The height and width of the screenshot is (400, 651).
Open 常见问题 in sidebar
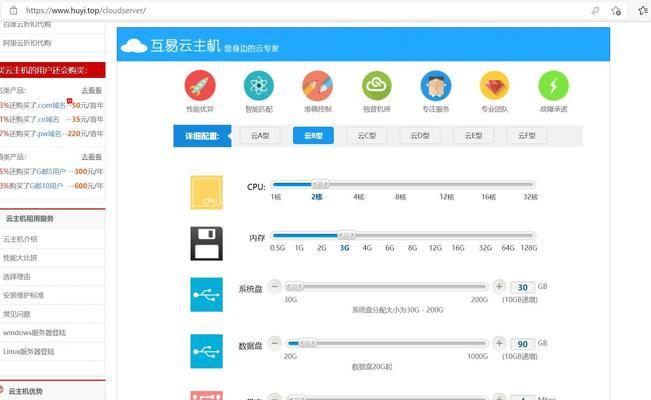tap(17, 314)
